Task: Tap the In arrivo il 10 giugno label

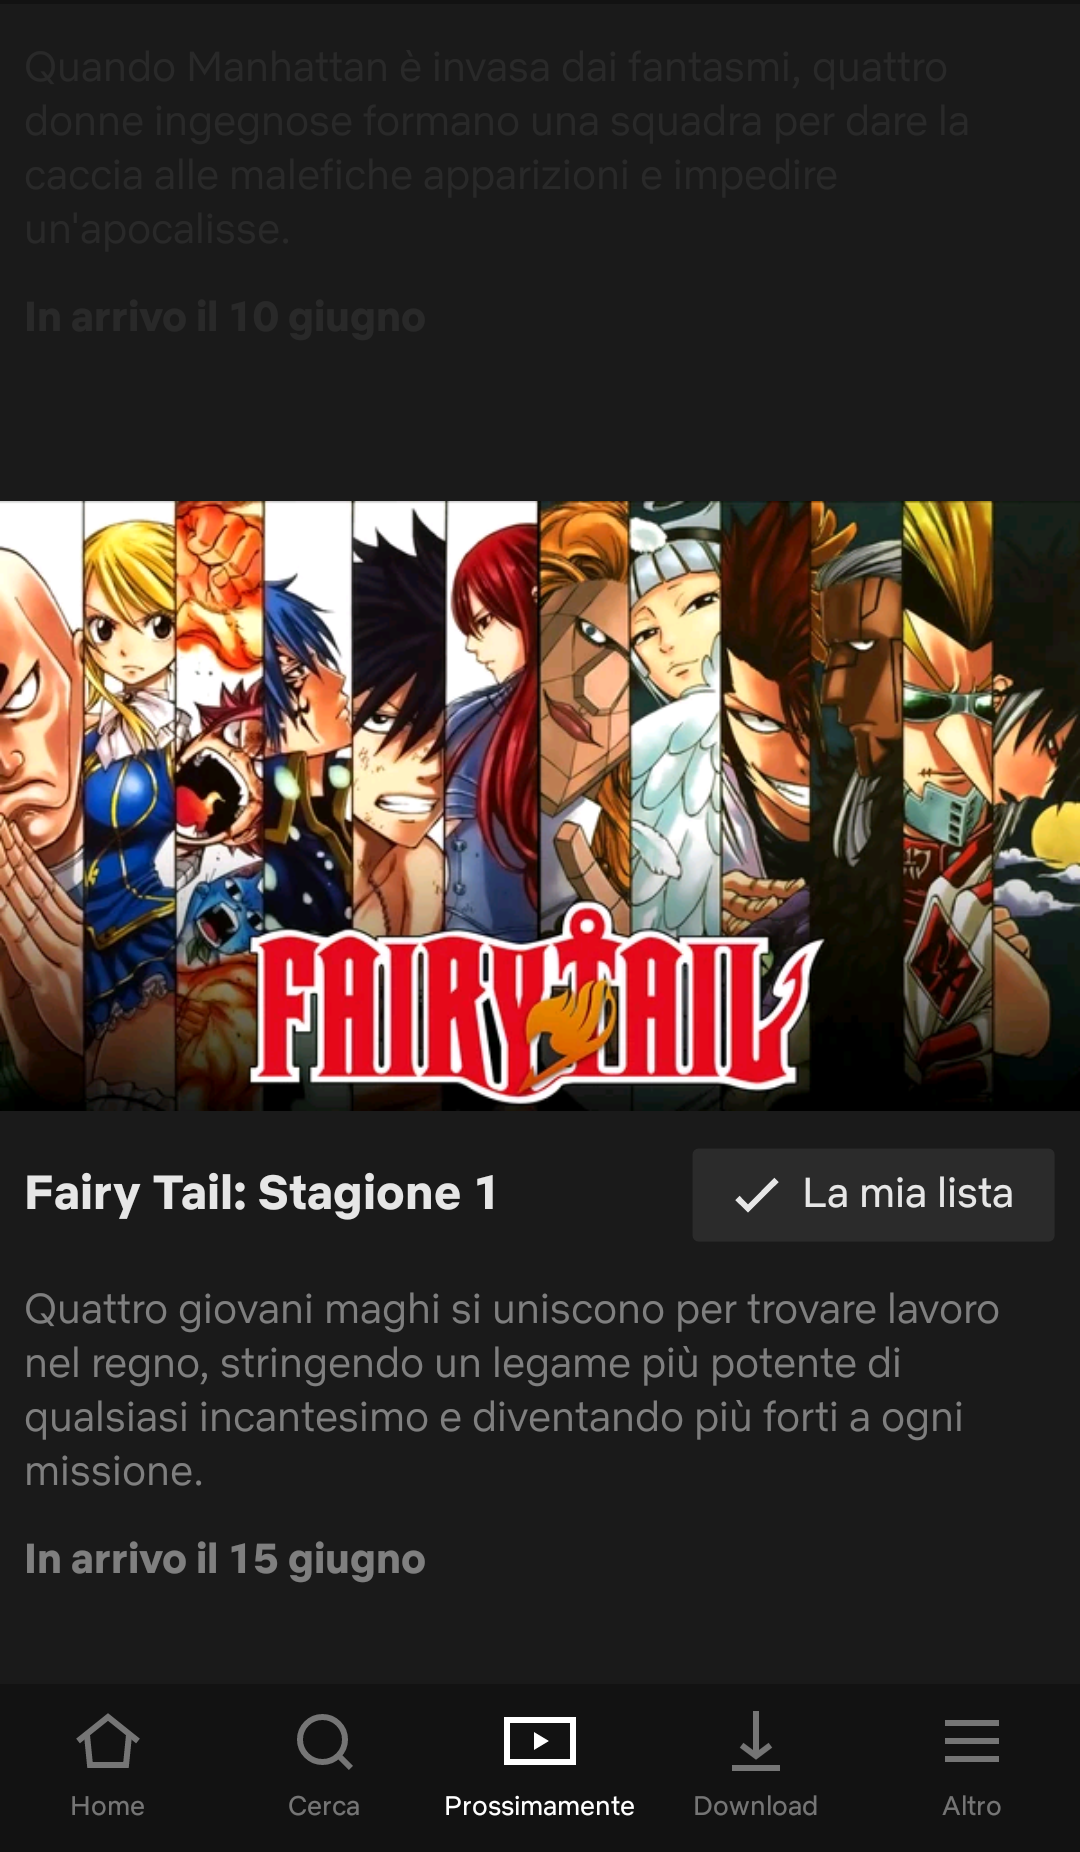Action: click(x=225, y=317)
